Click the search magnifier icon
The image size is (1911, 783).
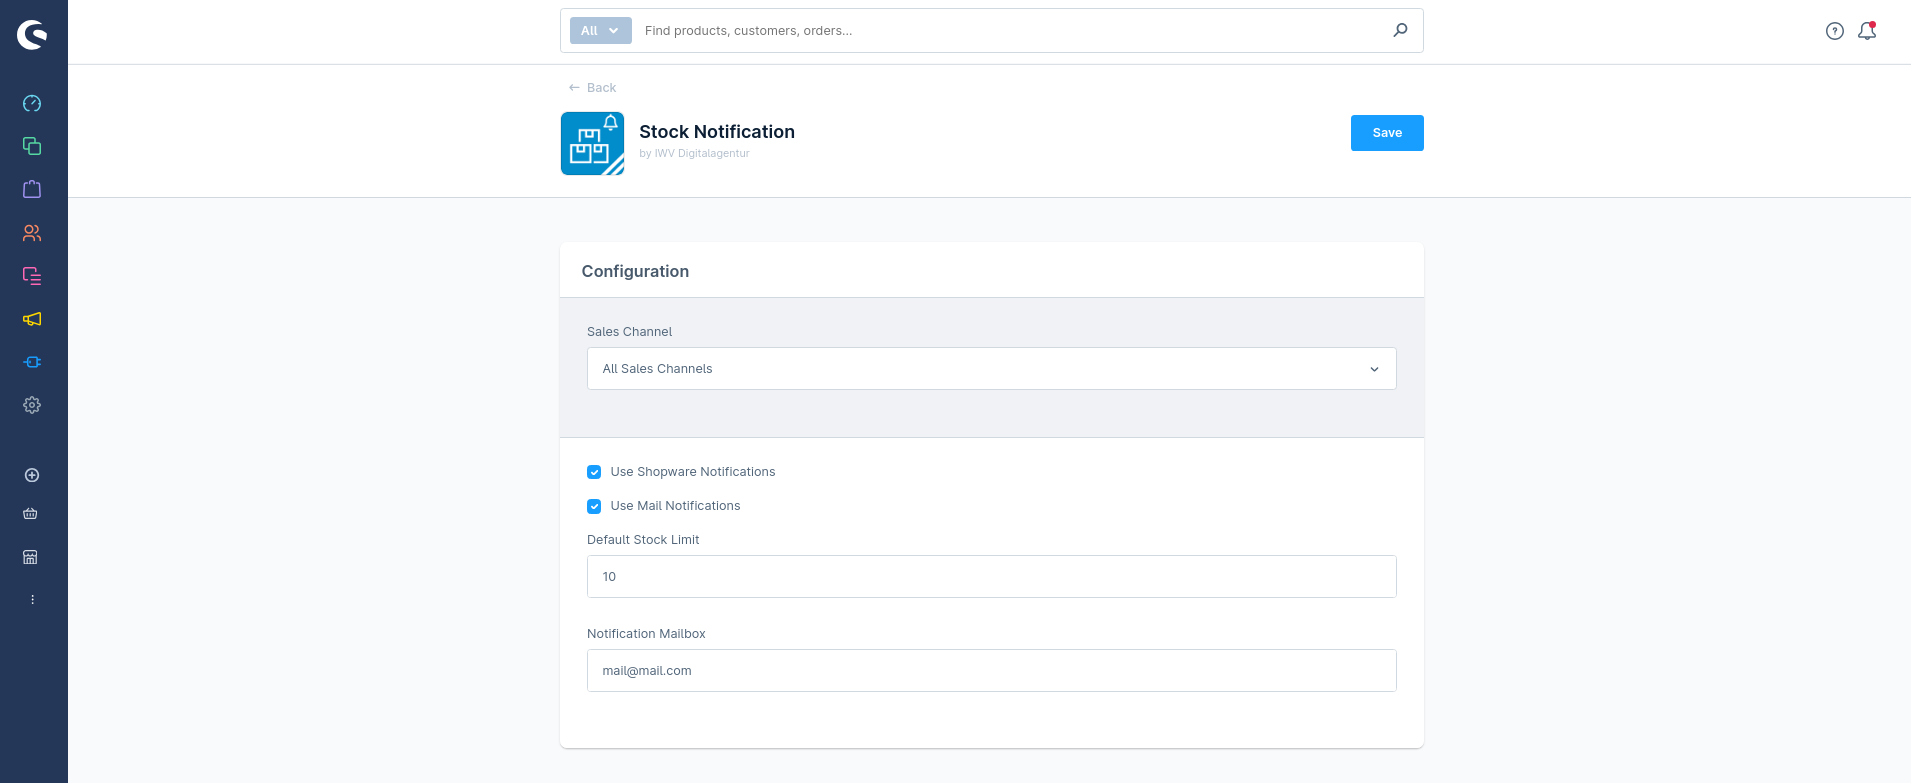click(x=1400, y=30)
